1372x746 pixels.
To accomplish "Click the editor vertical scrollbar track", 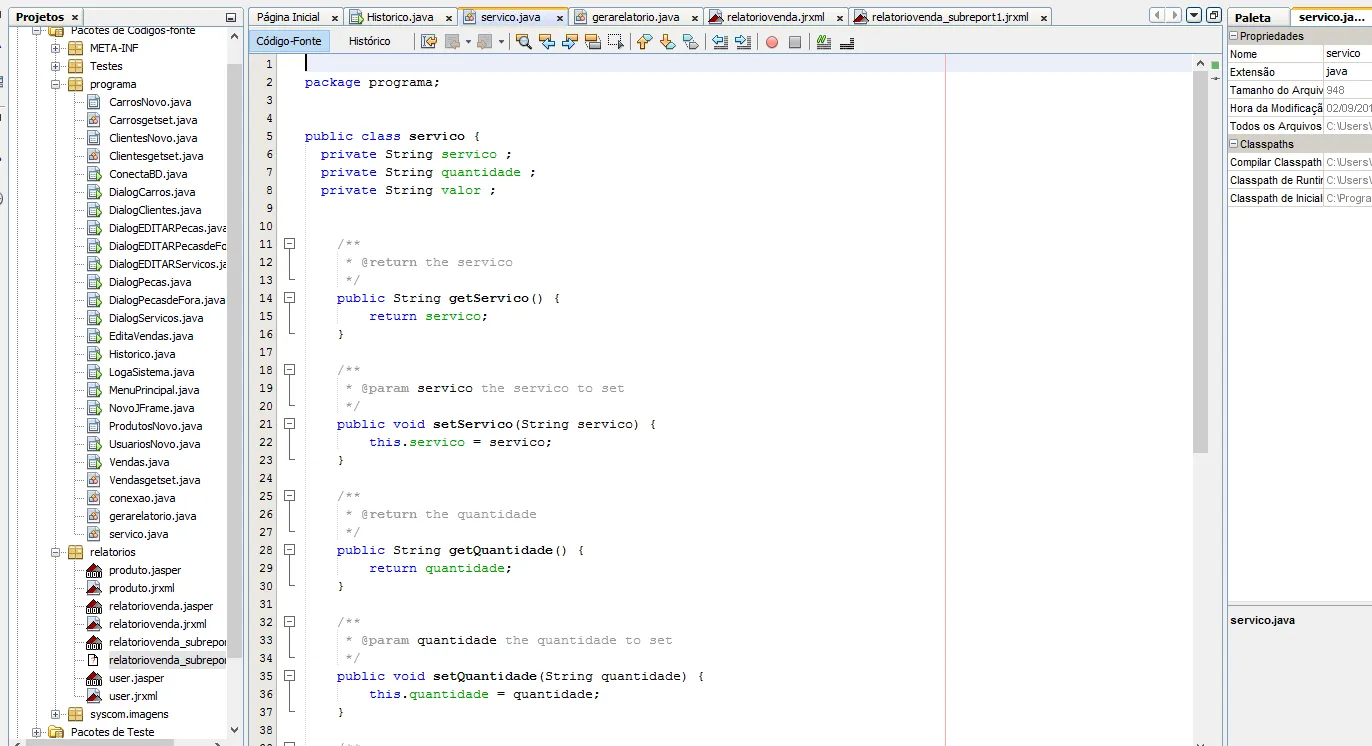I will (x=1201, y=600).
